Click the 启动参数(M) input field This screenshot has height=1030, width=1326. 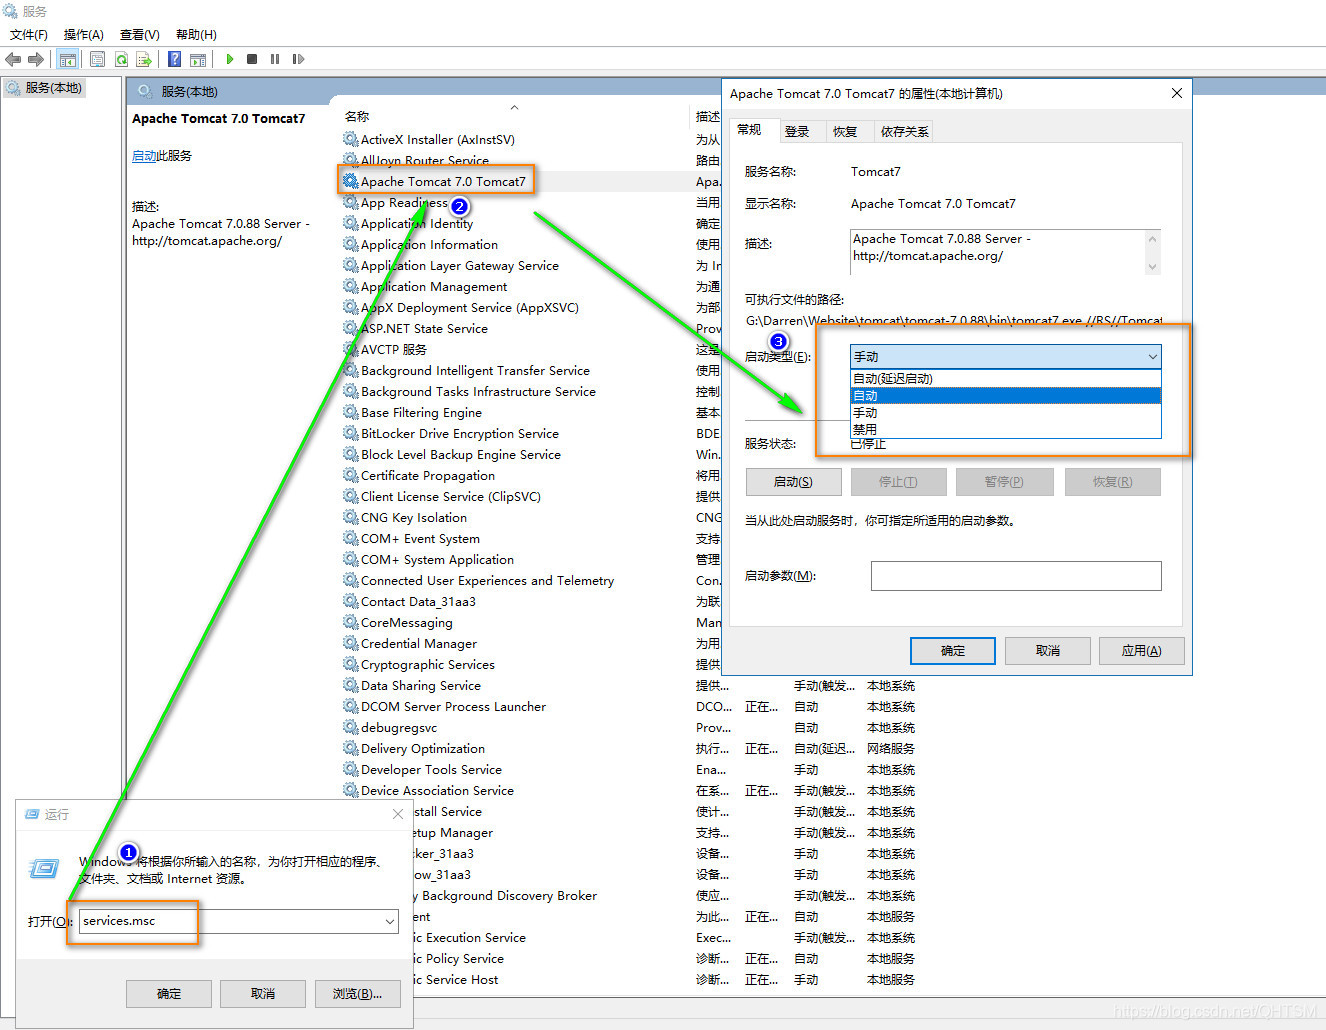click(1016, 576)
